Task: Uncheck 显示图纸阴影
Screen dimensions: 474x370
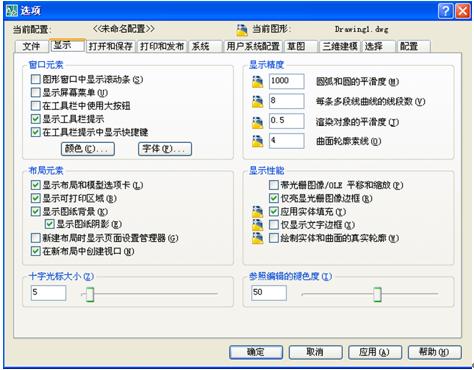Action: click(x=49, y=224)
